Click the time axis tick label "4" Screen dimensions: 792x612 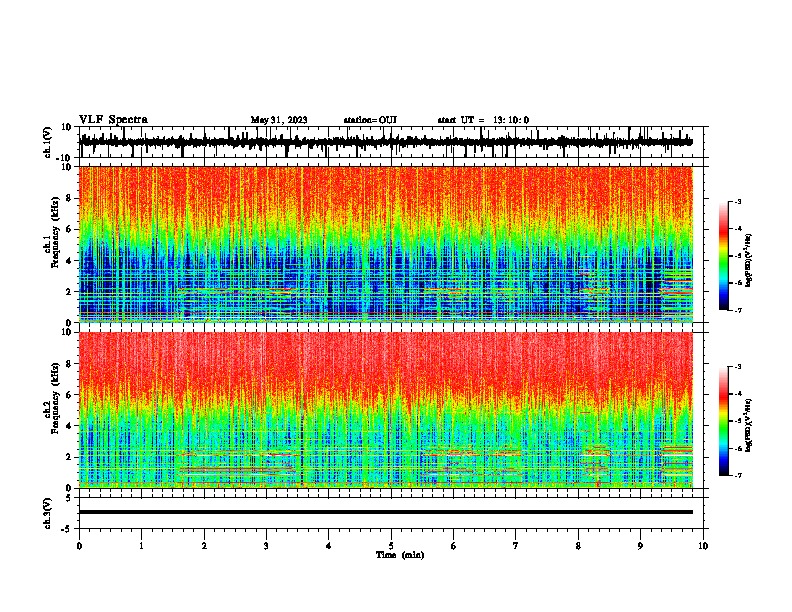click(329, 545)
